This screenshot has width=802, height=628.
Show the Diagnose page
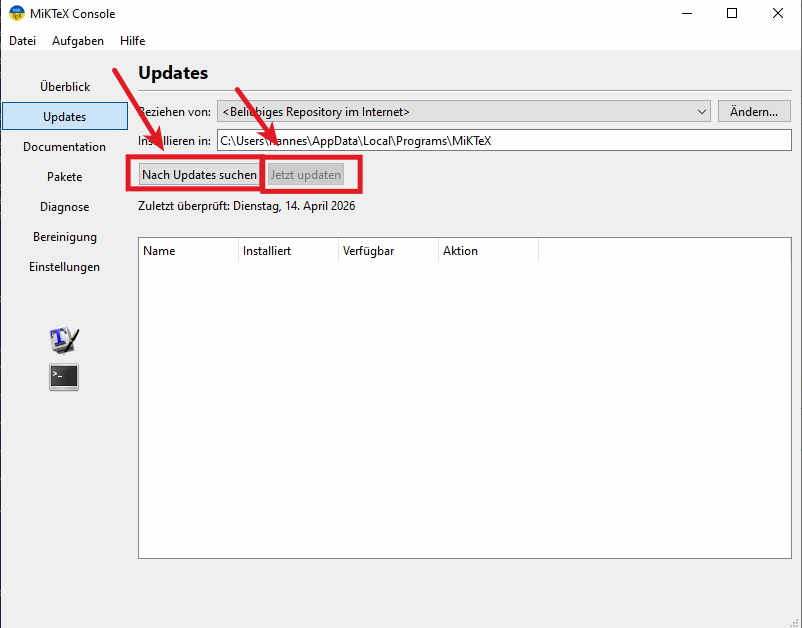tap(65, 207)
